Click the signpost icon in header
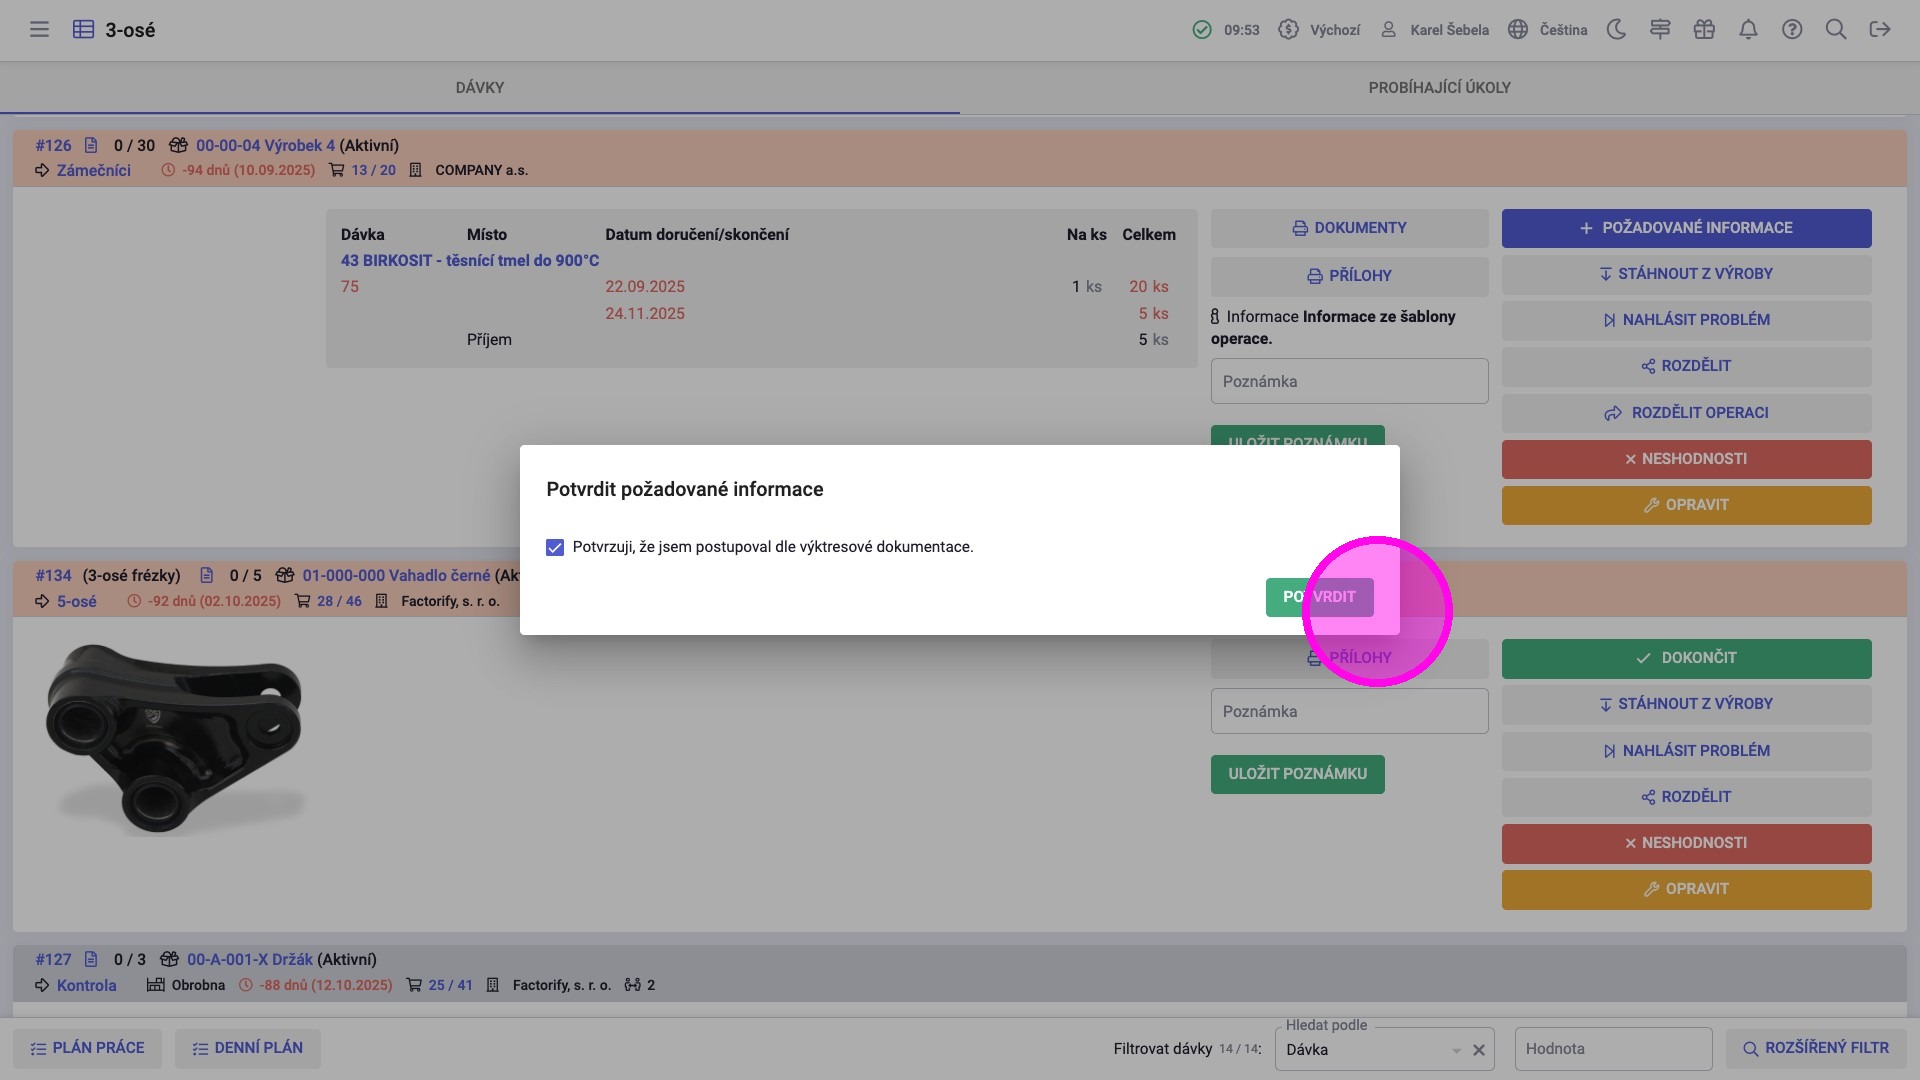The width and height of the screenshot is (1920, 1080). tap(1660, 30)
